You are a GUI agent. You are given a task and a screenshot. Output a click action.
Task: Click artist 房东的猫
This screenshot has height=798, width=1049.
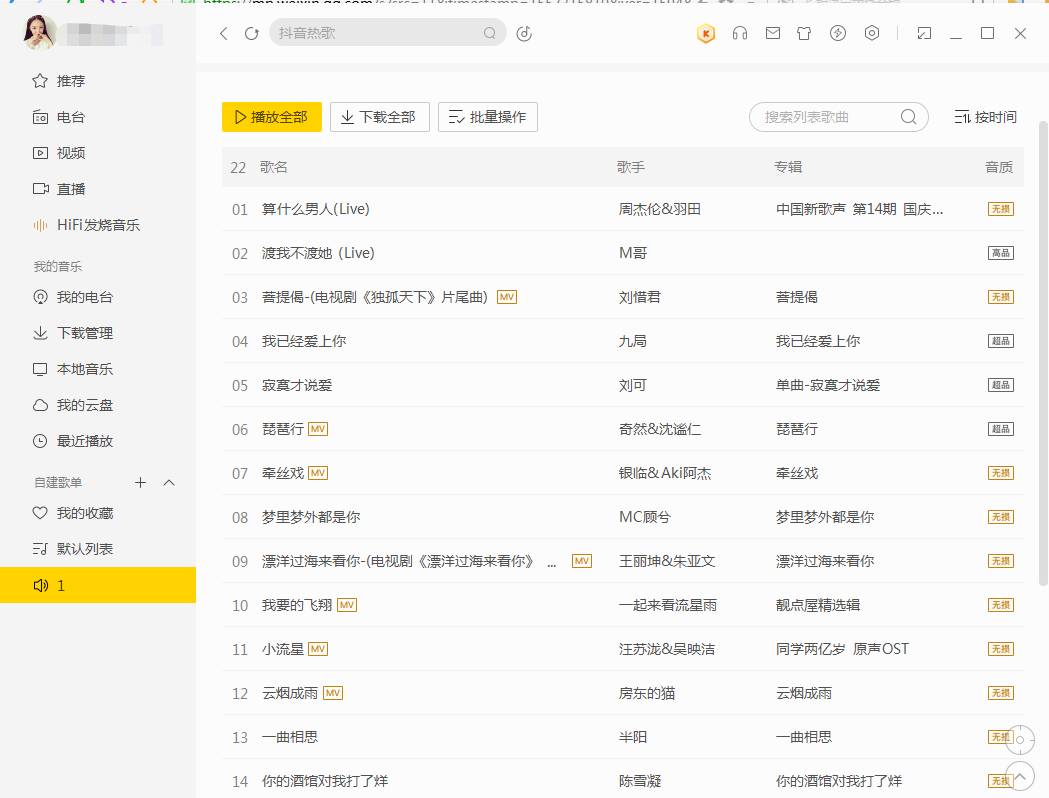click(646, 693)
